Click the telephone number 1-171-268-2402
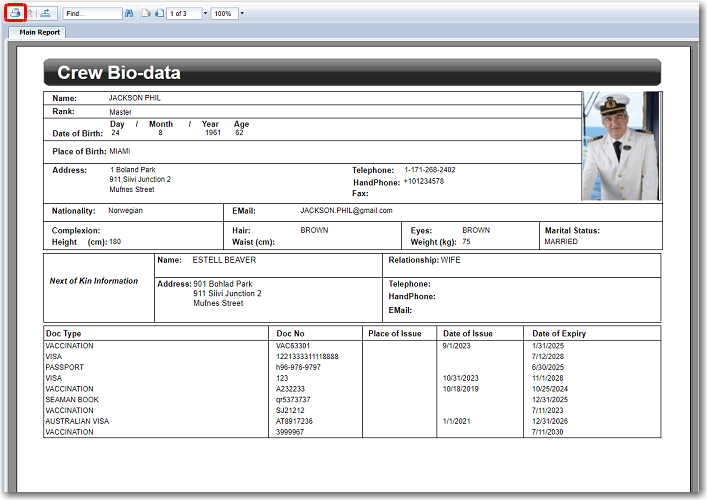Viewport: 707px width, 500px height. coord(429,170)
